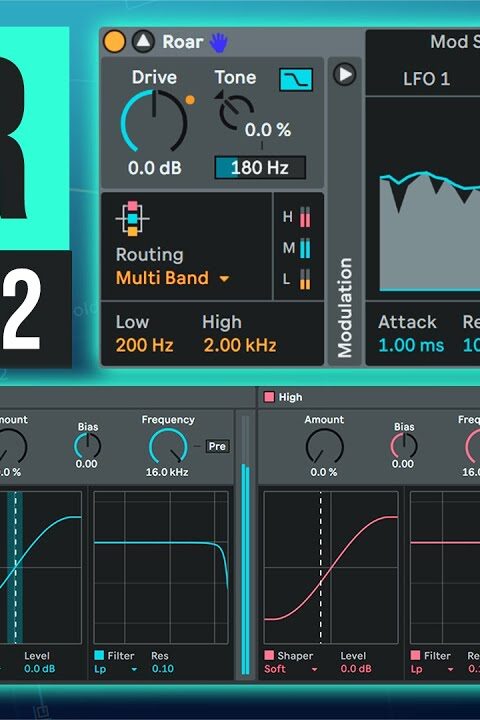Toggle the Tone filter shape icon
The width and height of the screenshot is (480, 720).
(296, 79)
